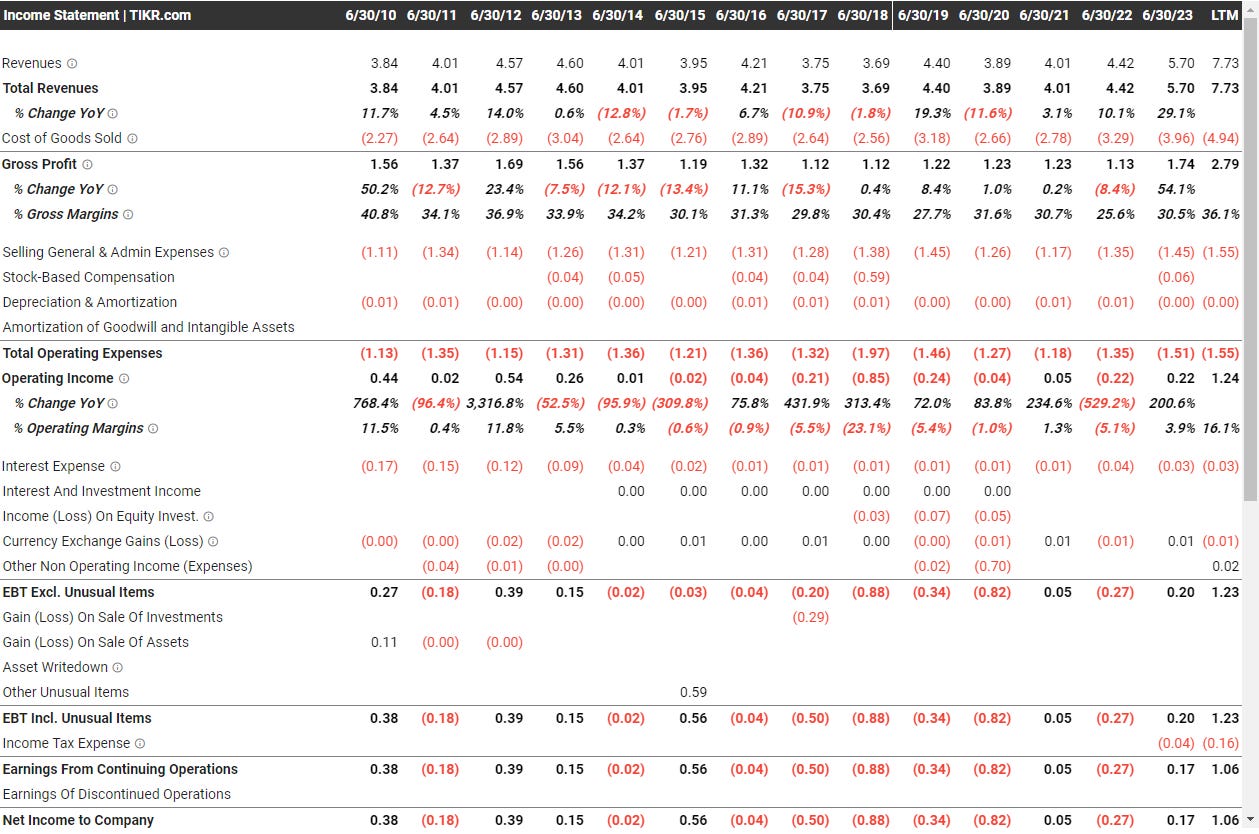
Task: Click the 6/30/19 column header
Action: (924, 15)
